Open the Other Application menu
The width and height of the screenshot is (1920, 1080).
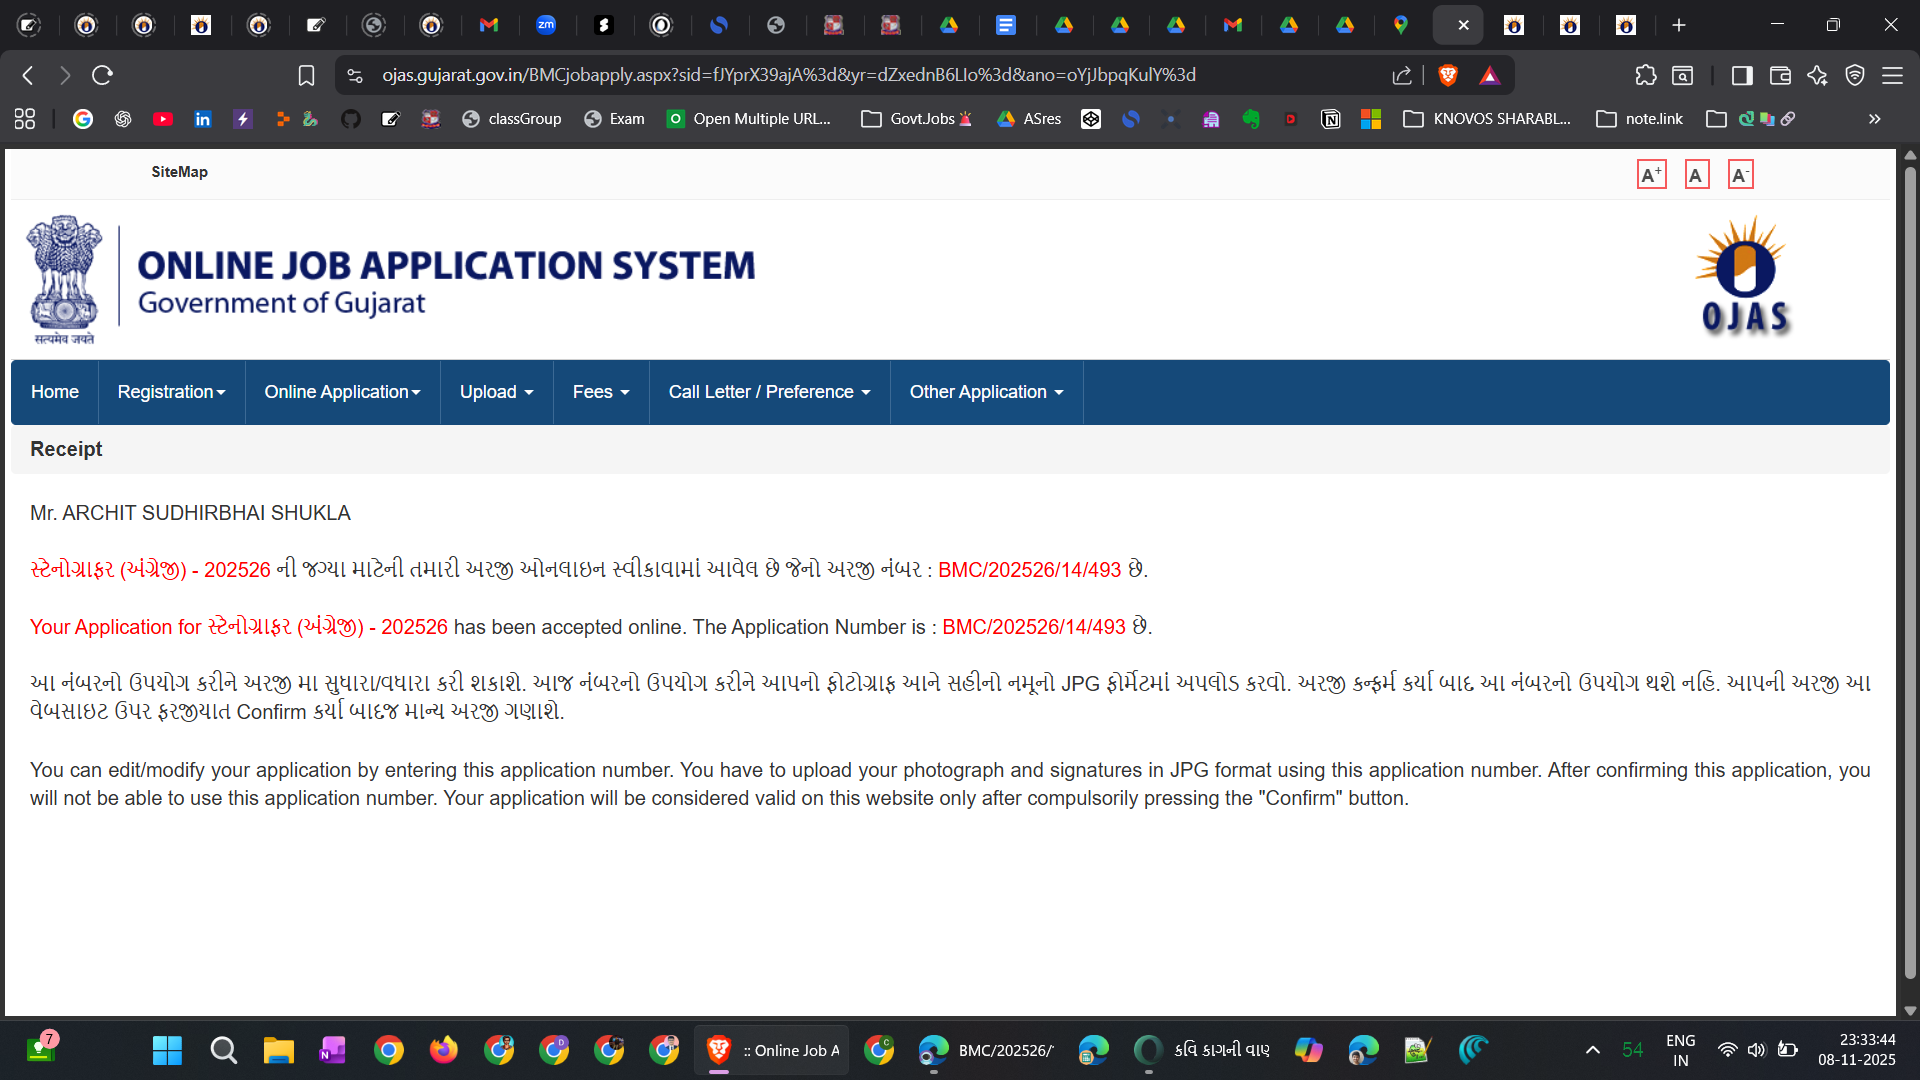pos(985,392)
